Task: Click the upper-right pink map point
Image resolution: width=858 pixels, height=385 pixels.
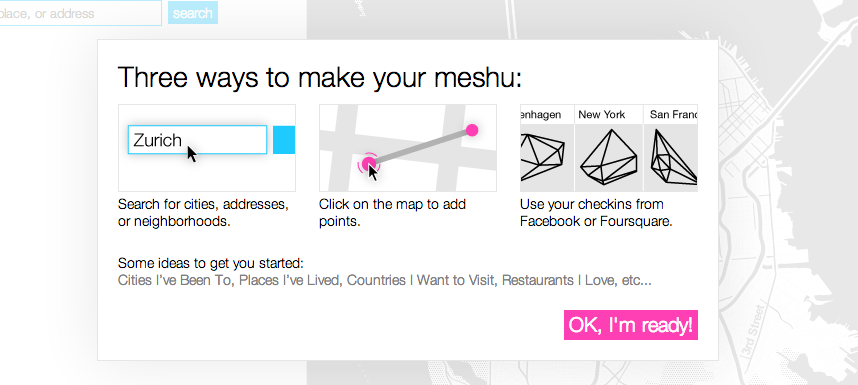Action: (x=472, y=130)
